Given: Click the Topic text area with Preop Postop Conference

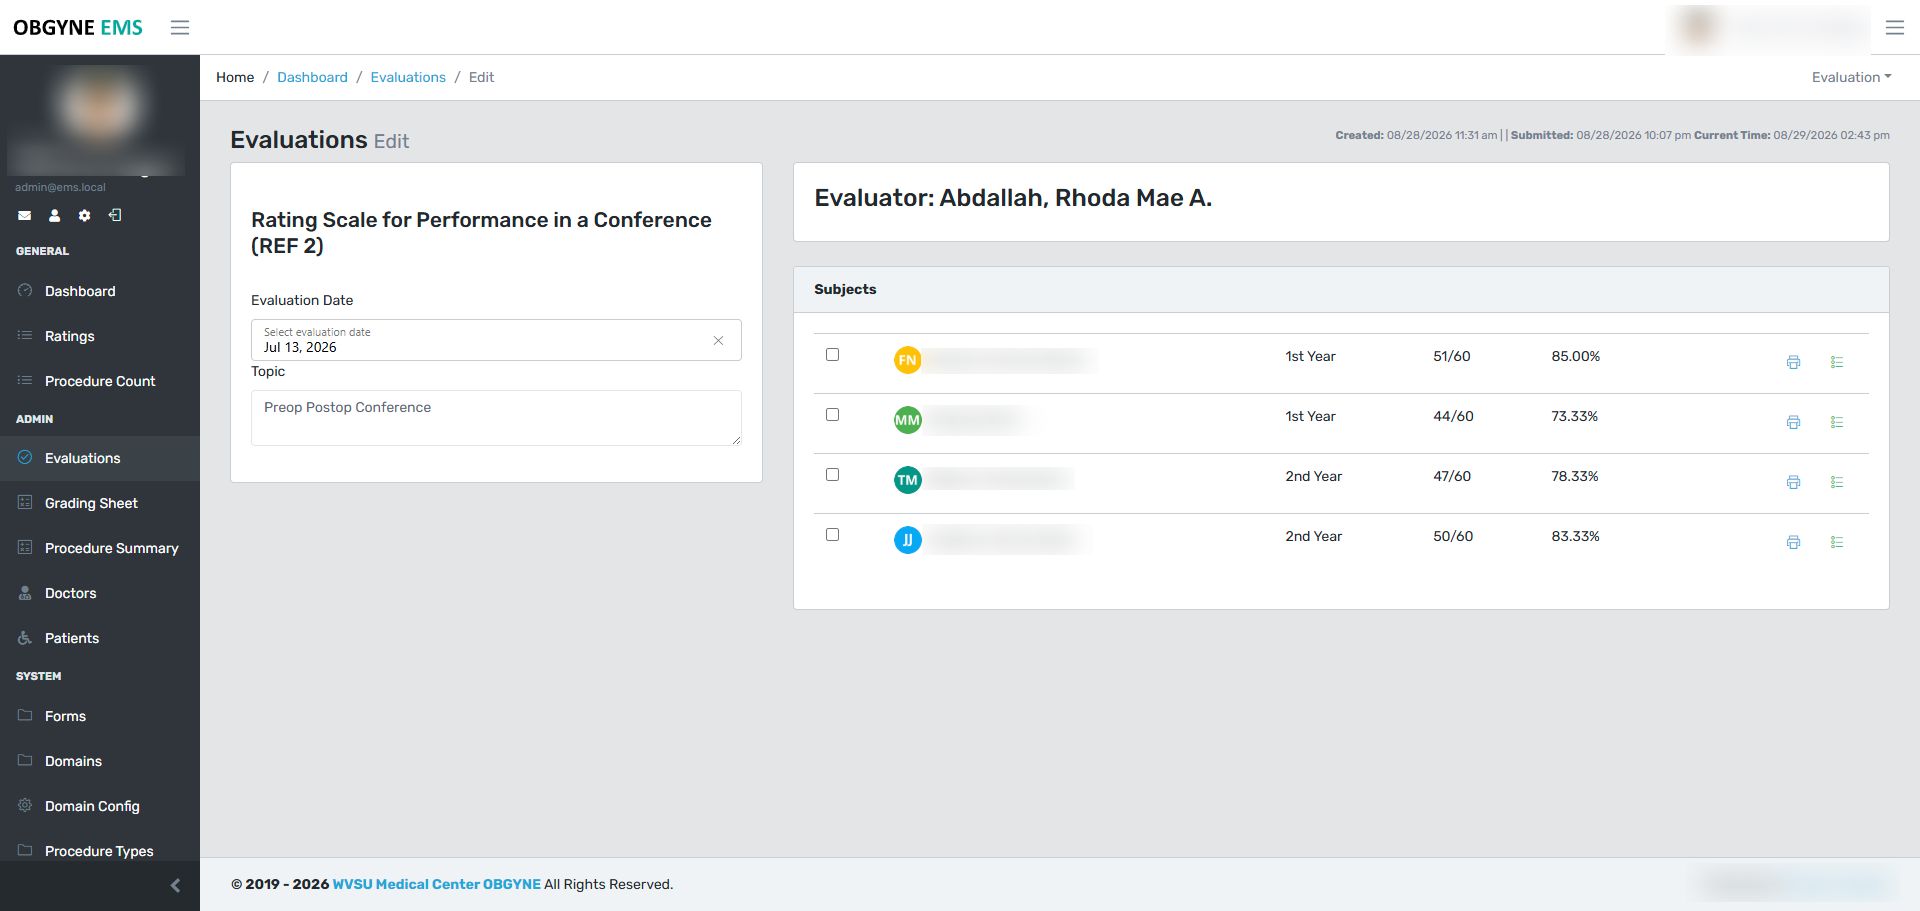Looking at the screenshot, I should tap(496, 418).
